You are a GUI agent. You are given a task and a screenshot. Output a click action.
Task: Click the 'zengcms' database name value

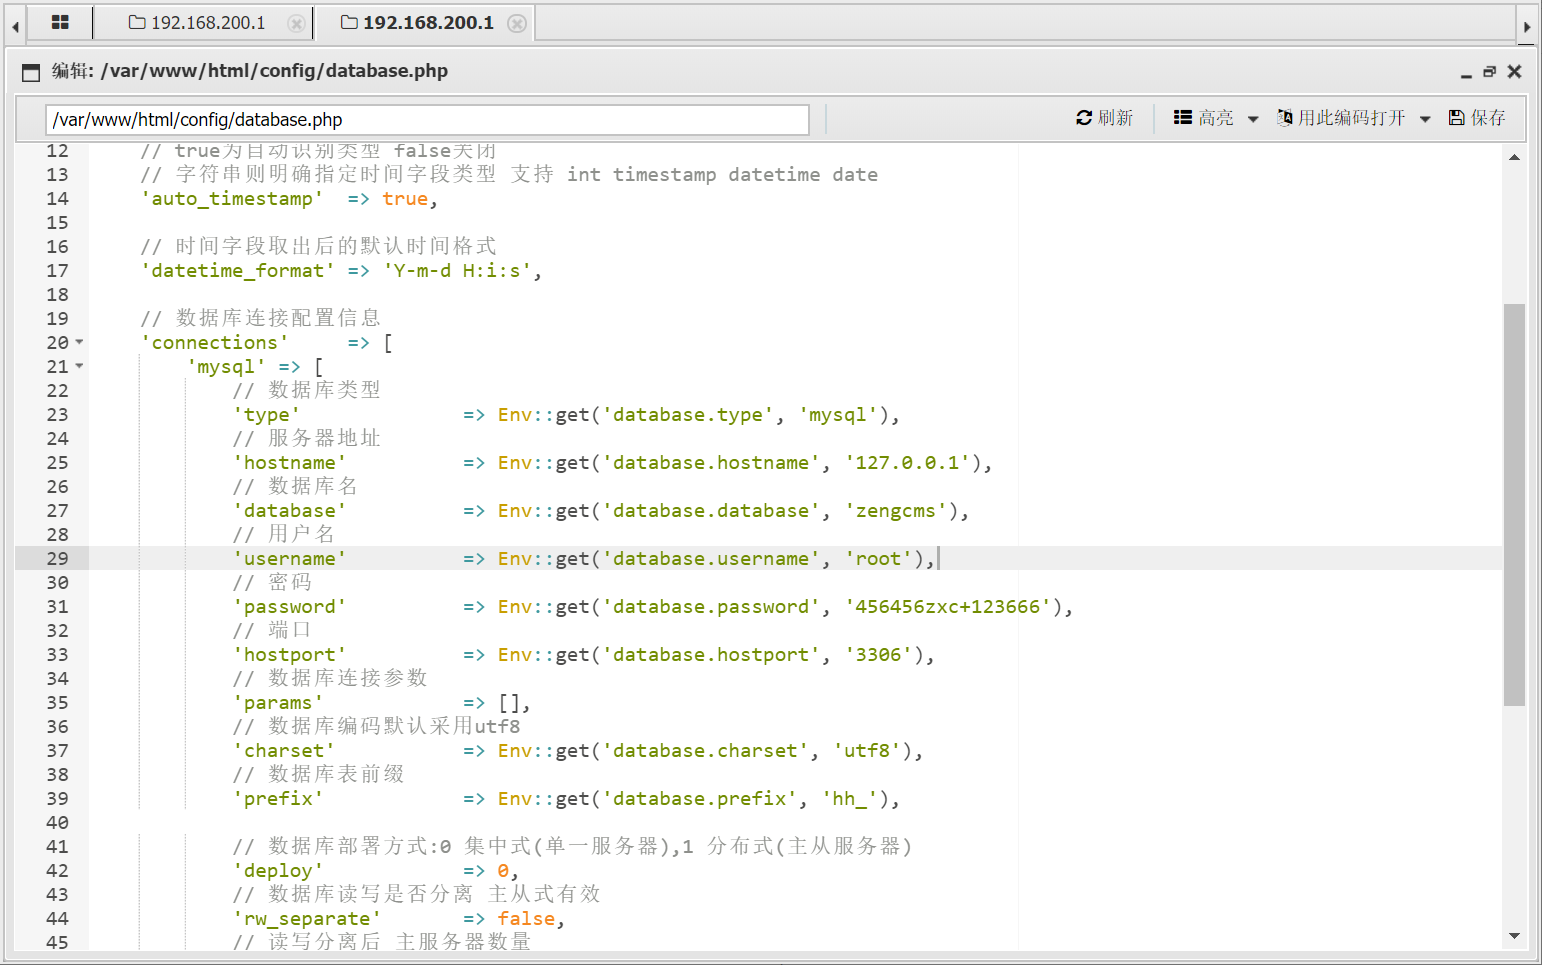[895, 511]
